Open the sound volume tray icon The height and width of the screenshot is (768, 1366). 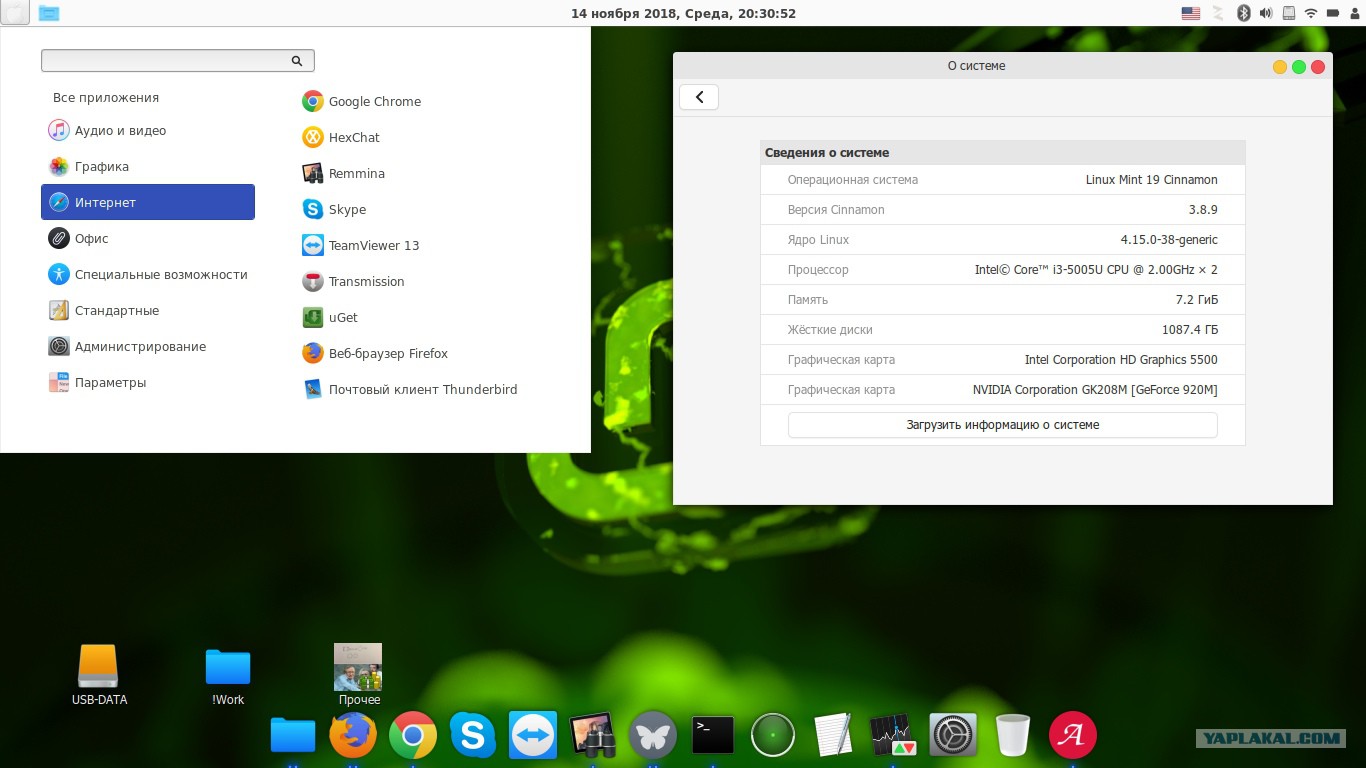1266,13
